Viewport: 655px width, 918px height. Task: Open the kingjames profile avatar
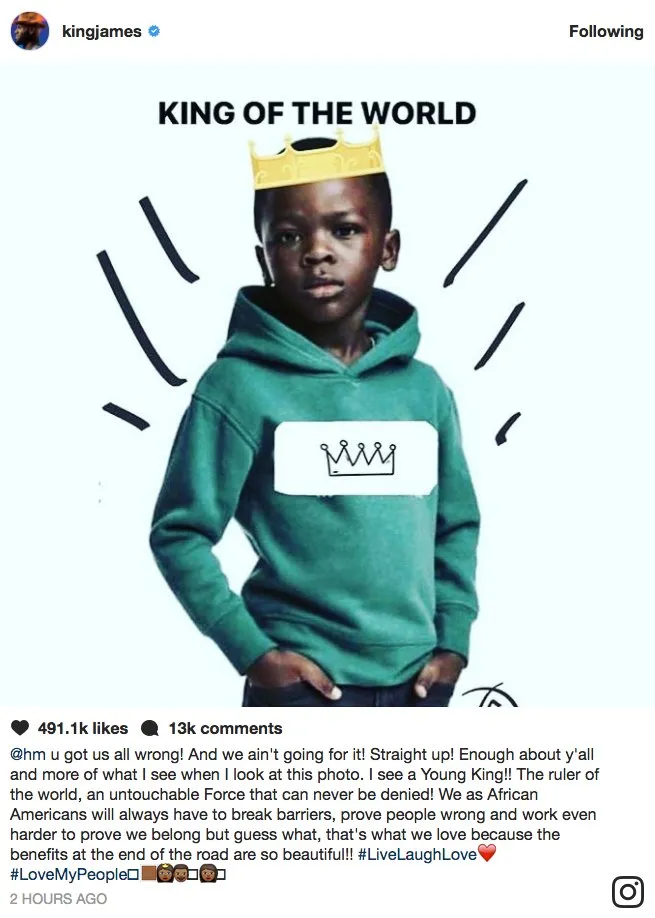(30, 30)
